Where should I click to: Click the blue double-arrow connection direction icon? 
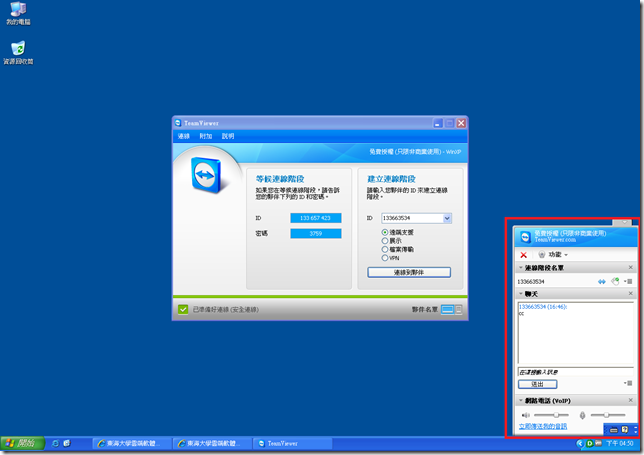(602, 282)
